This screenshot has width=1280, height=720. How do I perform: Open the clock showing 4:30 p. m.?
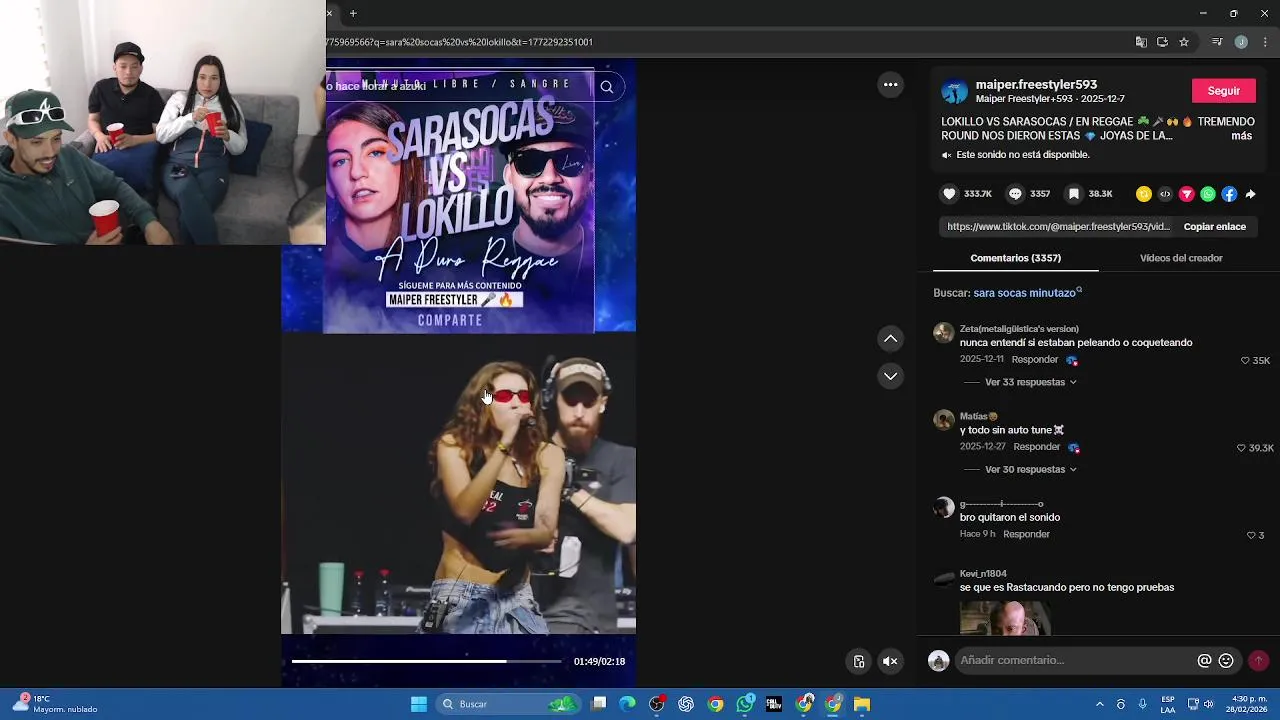[x=1249, y=704]
